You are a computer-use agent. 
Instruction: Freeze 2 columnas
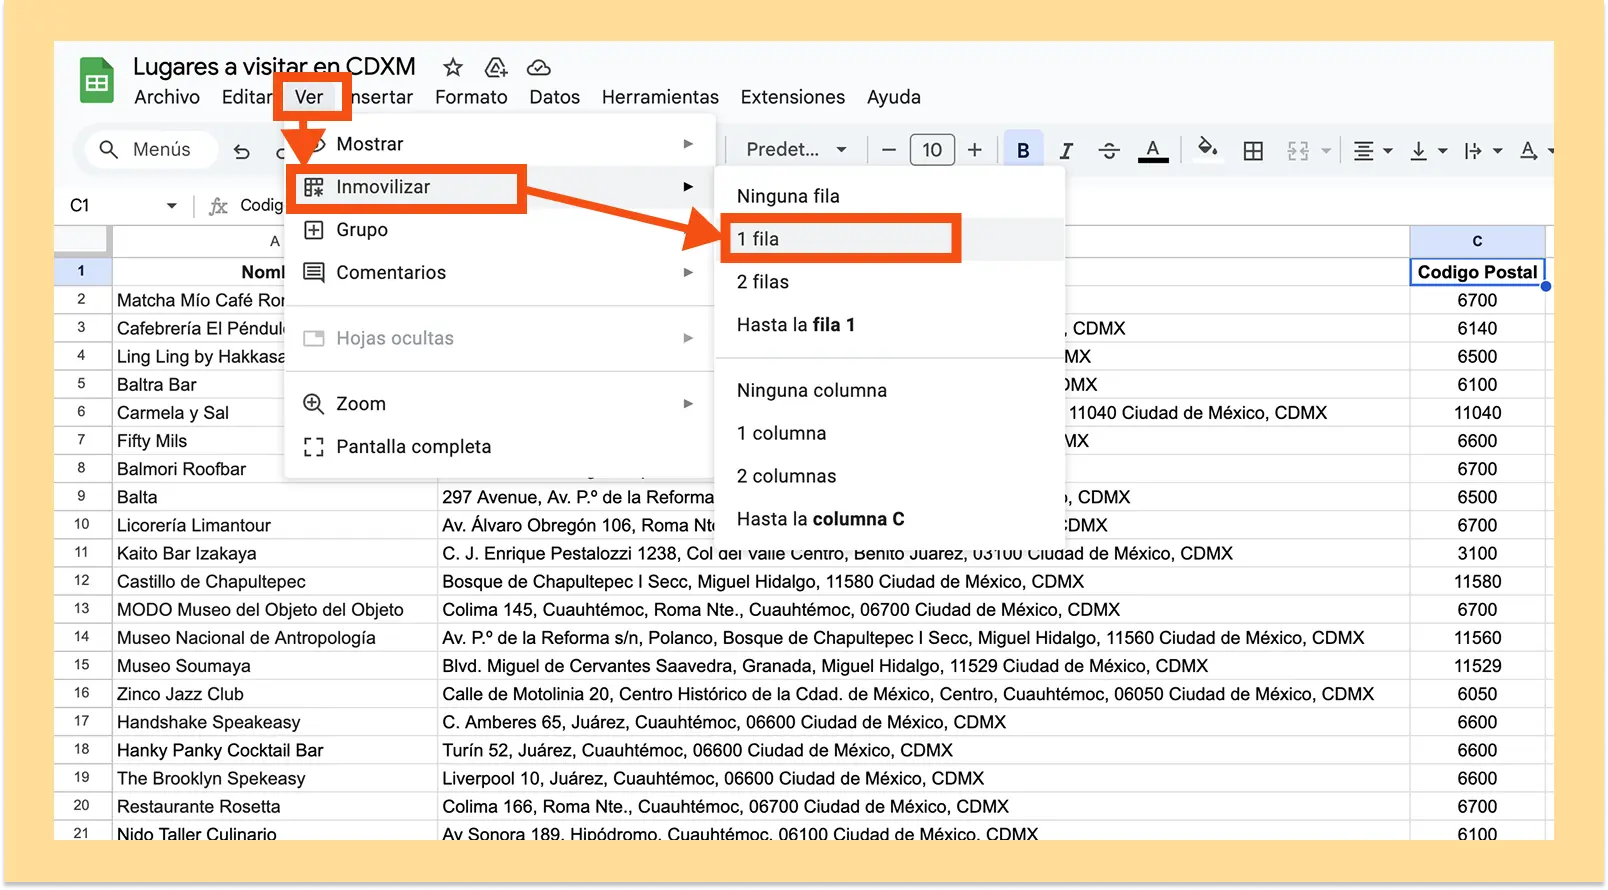coord(890,477)
